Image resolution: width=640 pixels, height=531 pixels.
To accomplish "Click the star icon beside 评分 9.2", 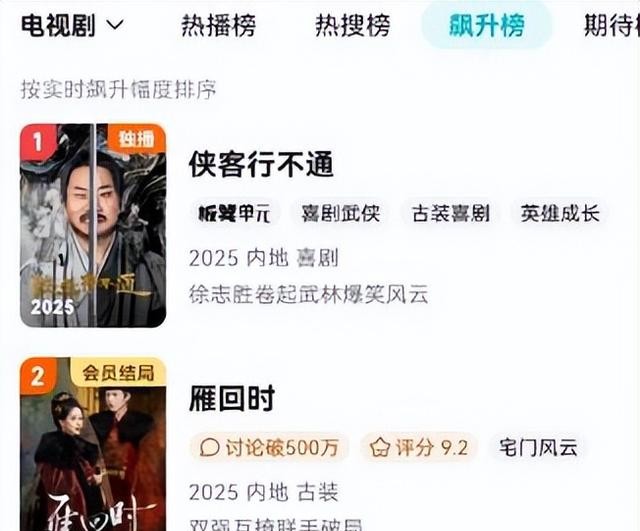I will click(x=380, y=447).
